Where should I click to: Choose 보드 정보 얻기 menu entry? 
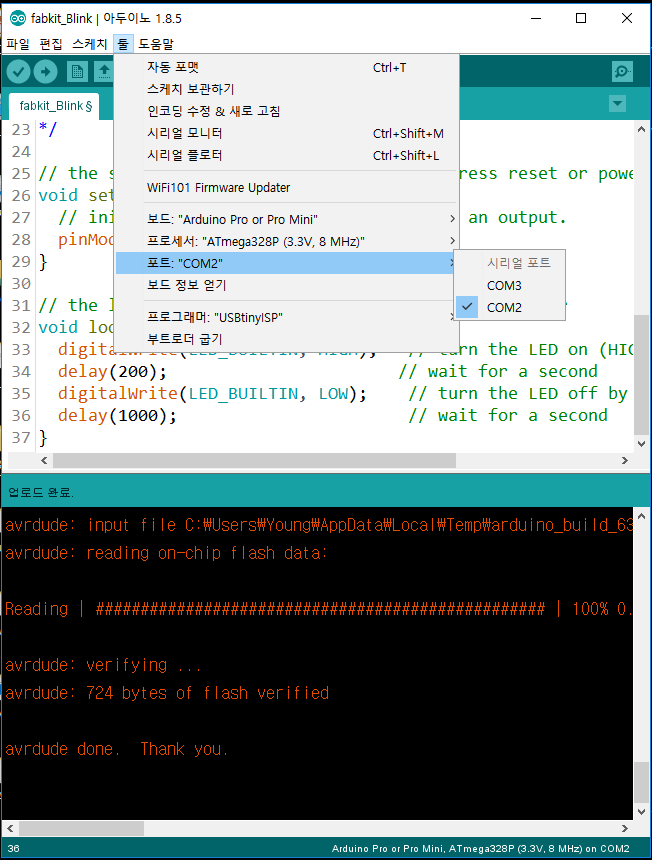click(287, 285)
